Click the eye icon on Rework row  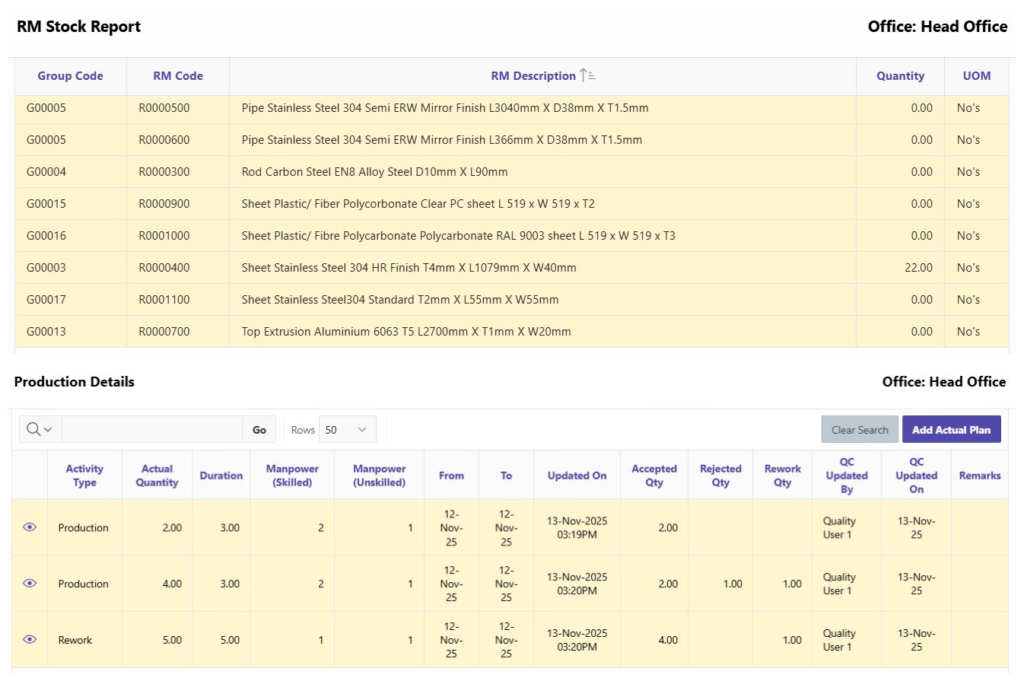pos(30,639)
